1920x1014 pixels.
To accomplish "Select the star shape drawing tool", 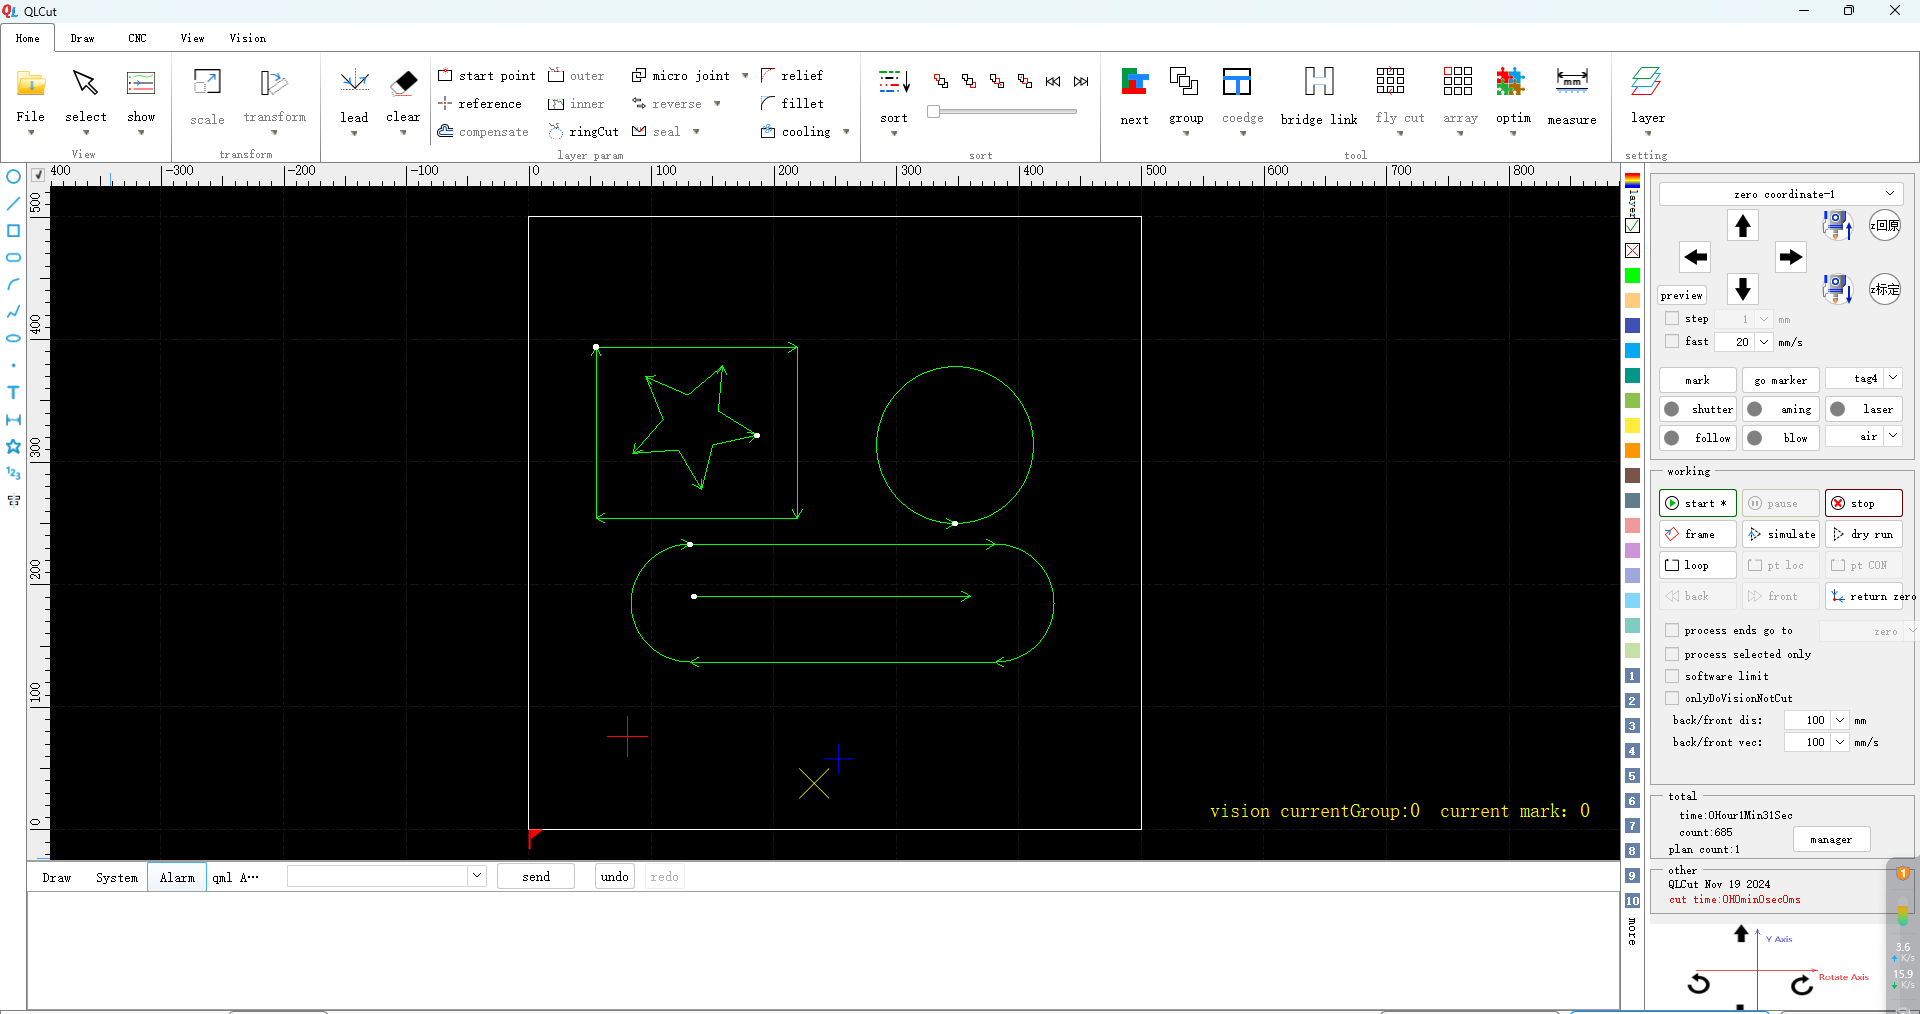I will (x=13, y=446).
